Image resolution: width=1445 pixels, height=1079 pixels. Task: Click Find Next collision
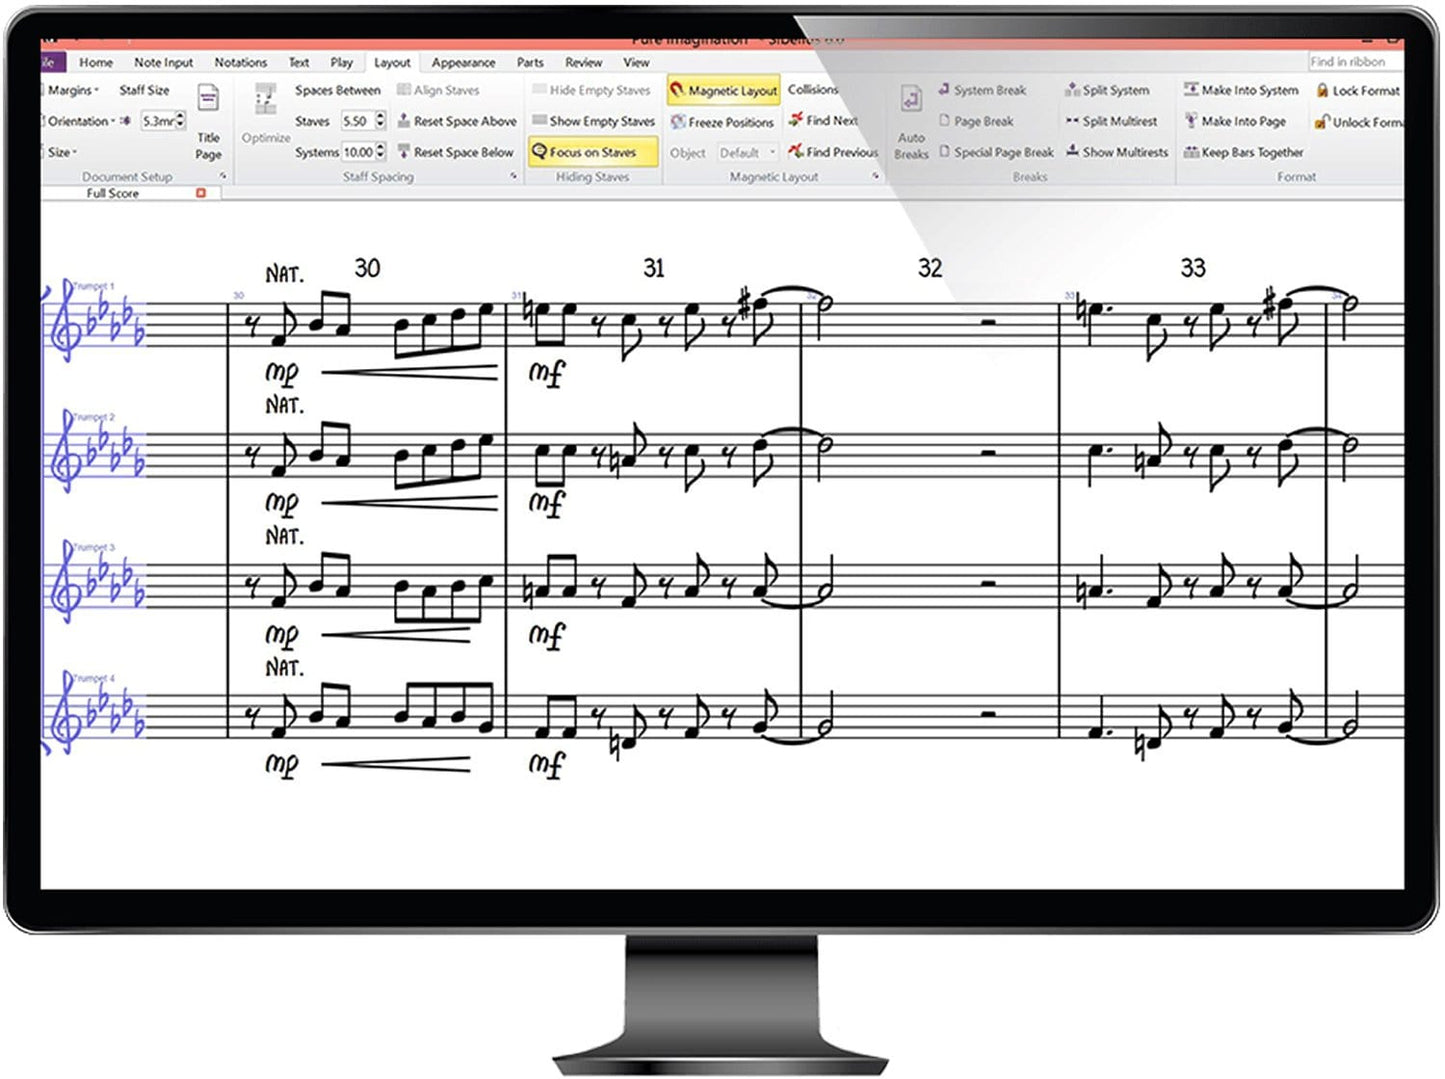pos(826,121)
